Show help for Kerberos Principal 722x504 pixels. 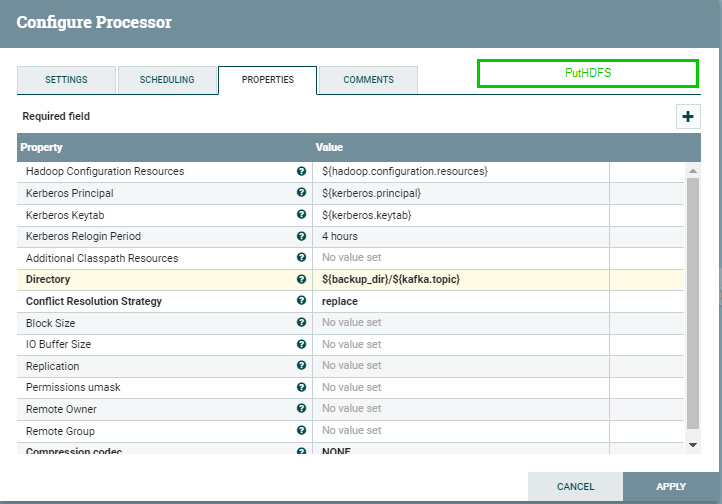[x=301, y=192]
